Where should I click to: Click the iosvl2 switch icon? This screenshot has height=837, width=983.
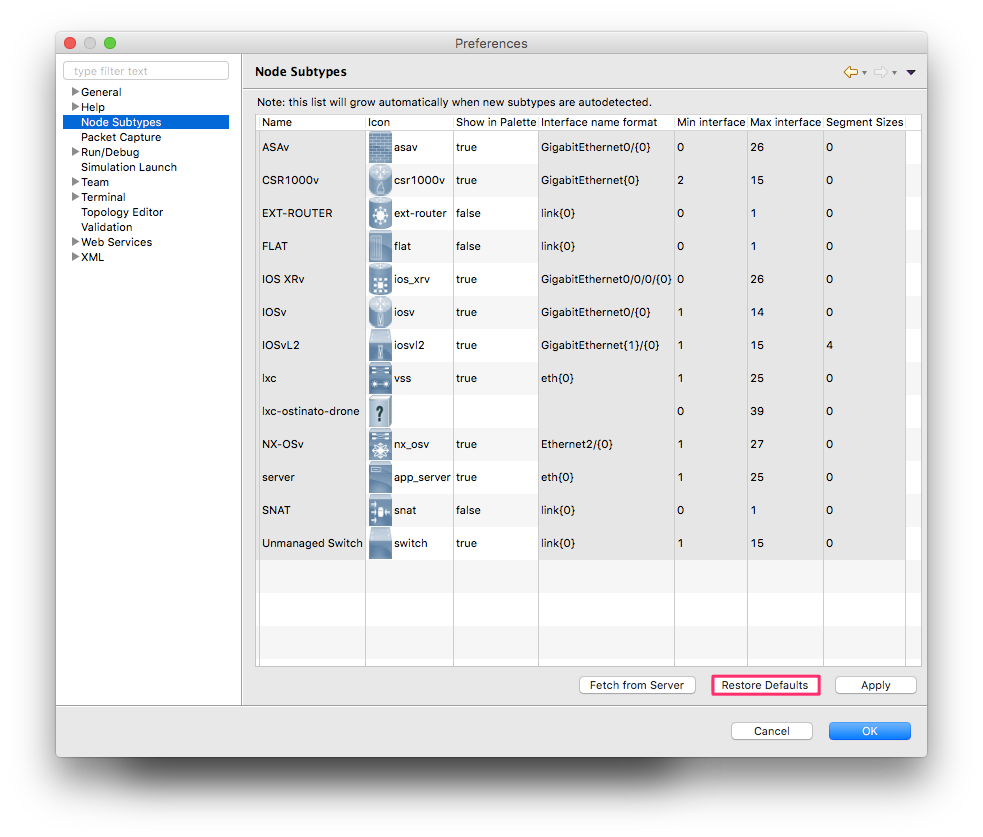coord(380,345)
